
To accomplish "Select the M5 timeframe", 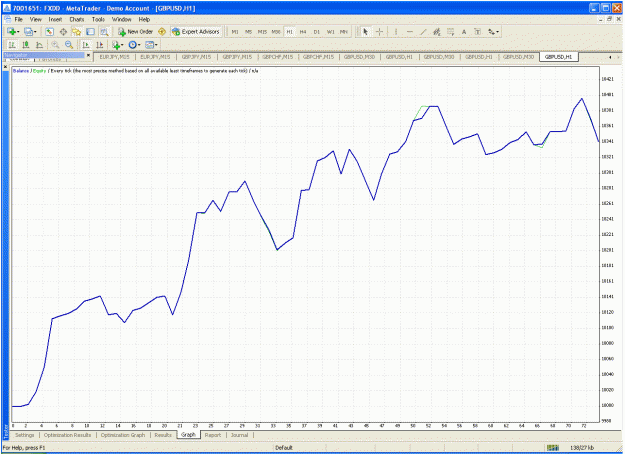I will click(248, 31).
